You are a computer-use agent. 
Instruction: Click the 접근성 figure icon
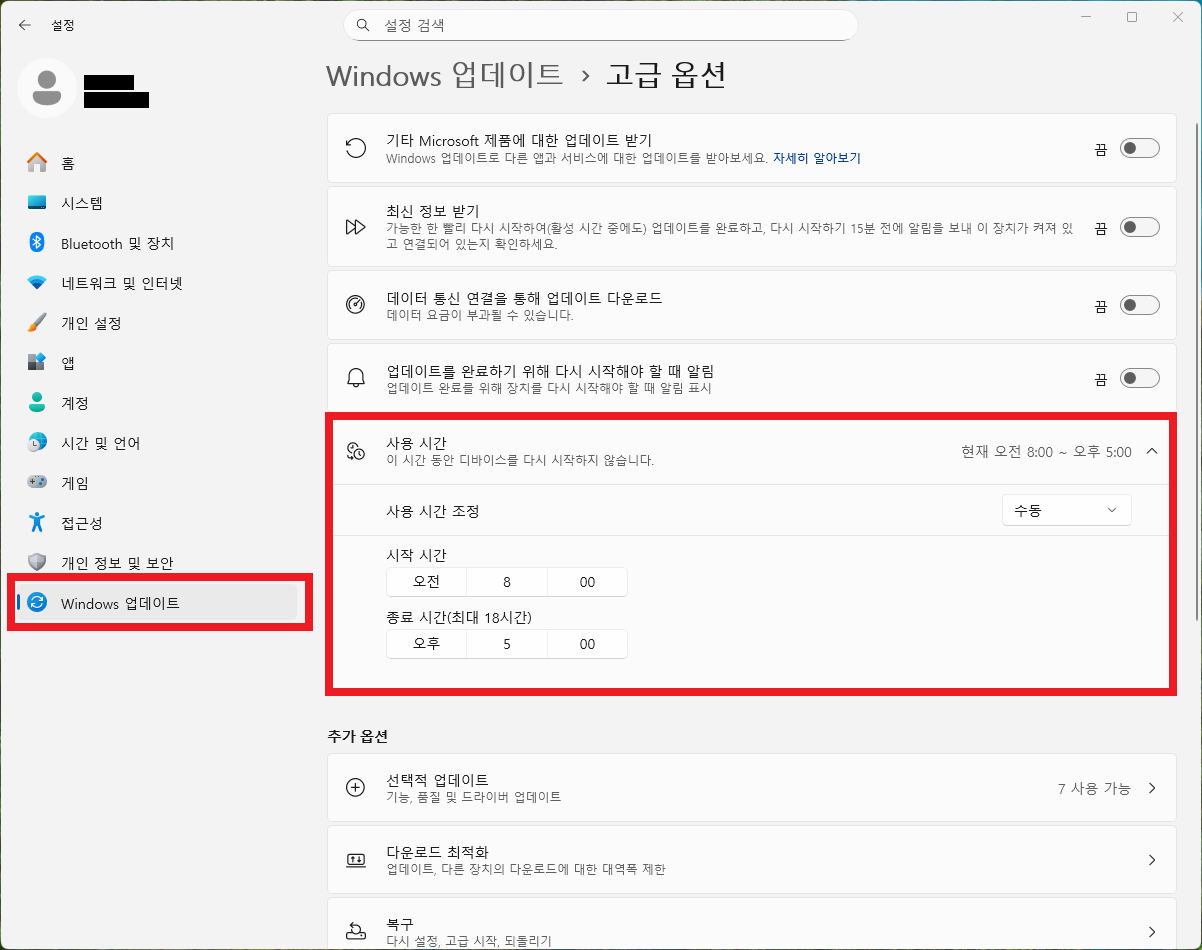[x=37, y=523]
